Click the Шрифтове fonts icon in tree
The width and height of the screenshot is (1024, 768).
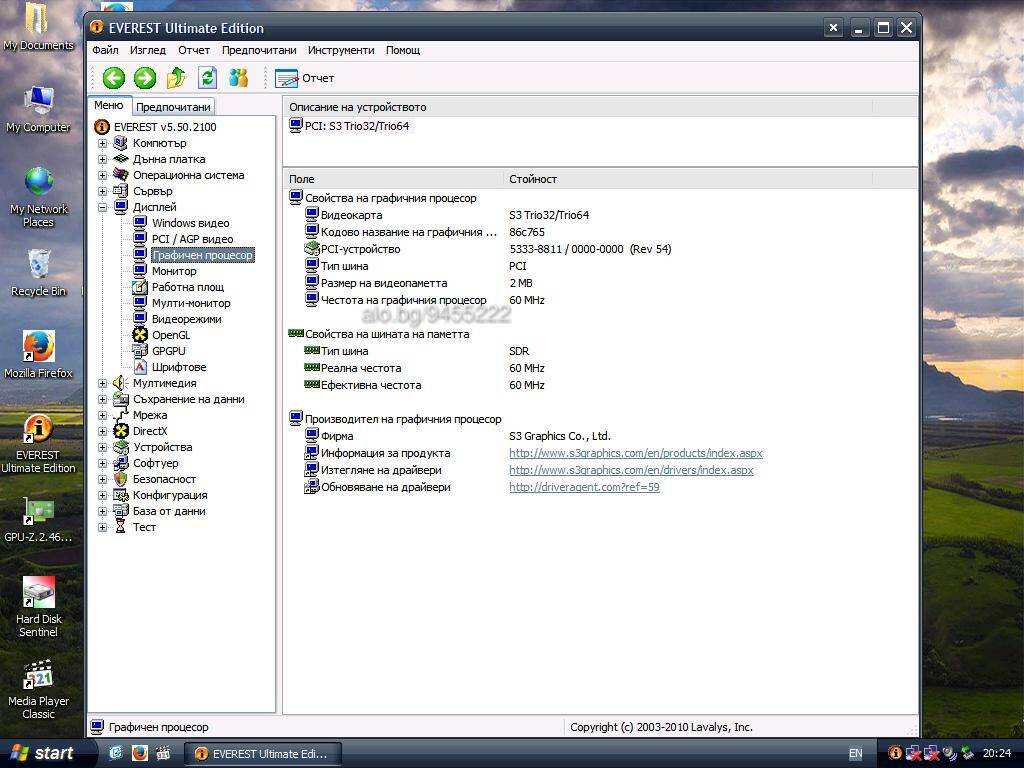pos(140,367)
